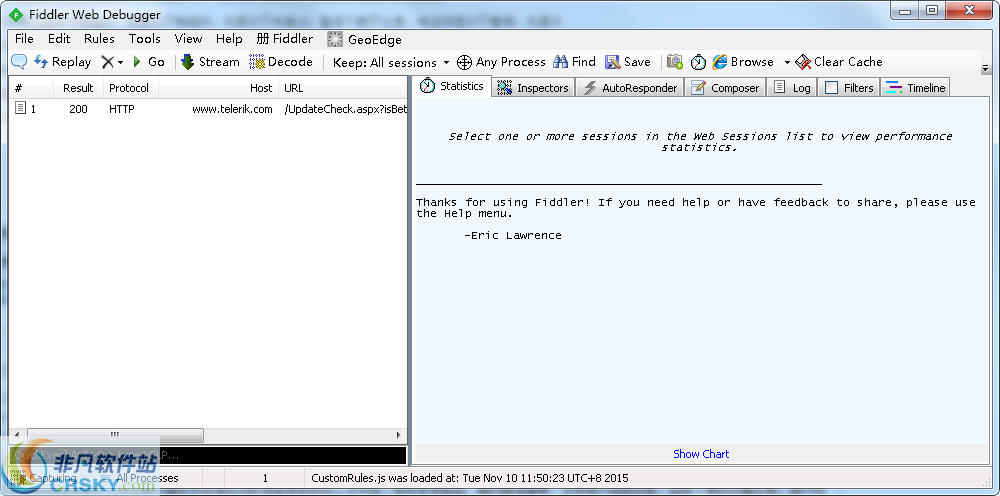This screenshot has width=1000, height=496.
Task: Click session list scroll left arrow
Action: (x=17, y=435)
